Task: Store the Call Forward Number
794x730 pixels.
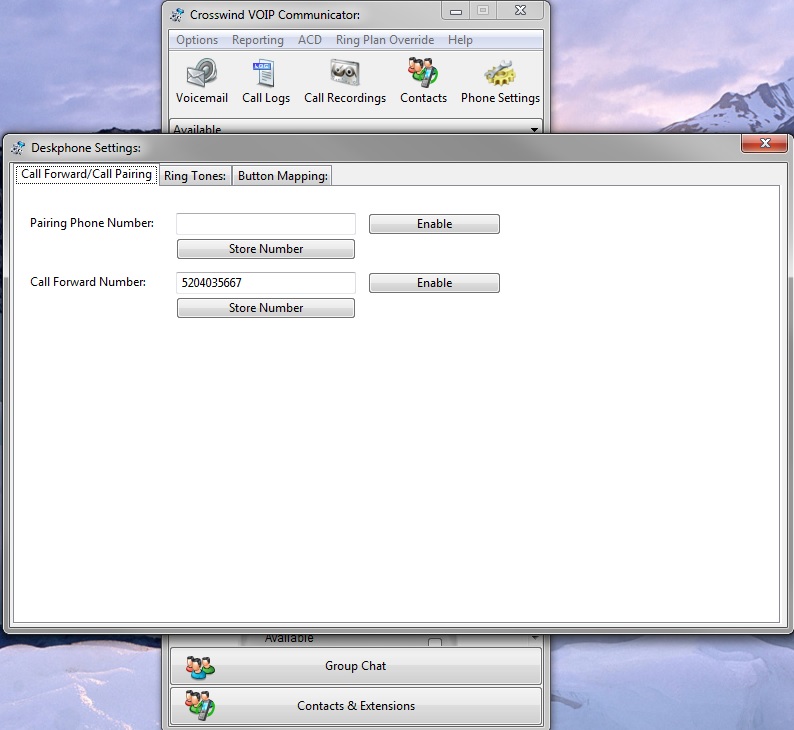Action: pos(266,308)
